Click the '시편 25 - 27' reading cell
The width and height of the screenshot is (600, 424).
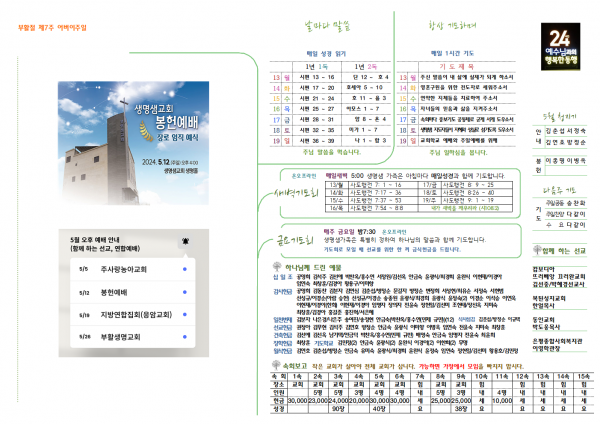pyautogui.click(x=317, y=109)
